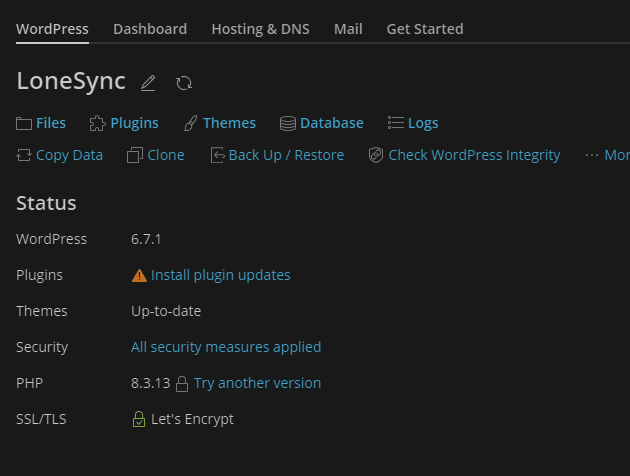Expand the More actions menu

pos(608,155)
